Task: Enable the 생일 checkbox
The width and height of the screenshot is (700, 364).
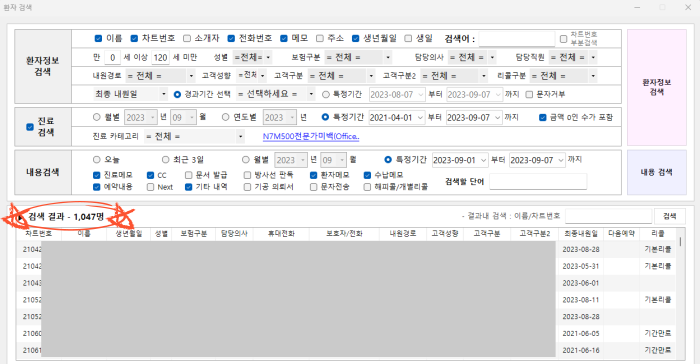Action: [x=408, y=38]
